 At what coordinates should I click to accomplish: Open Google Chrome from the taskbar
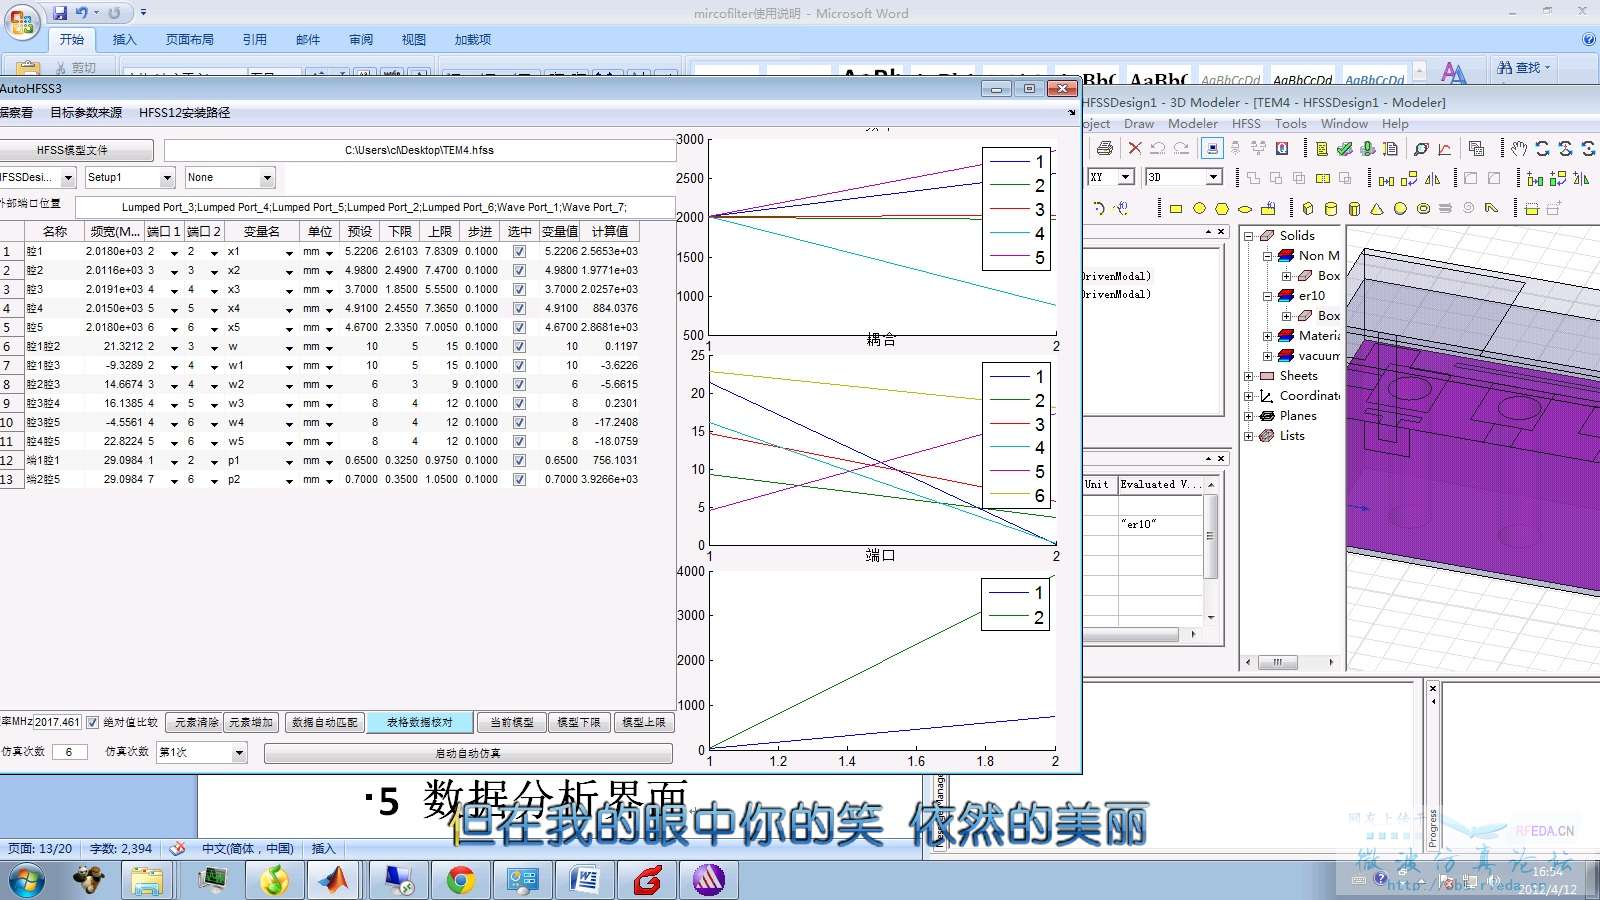(460, 880)
